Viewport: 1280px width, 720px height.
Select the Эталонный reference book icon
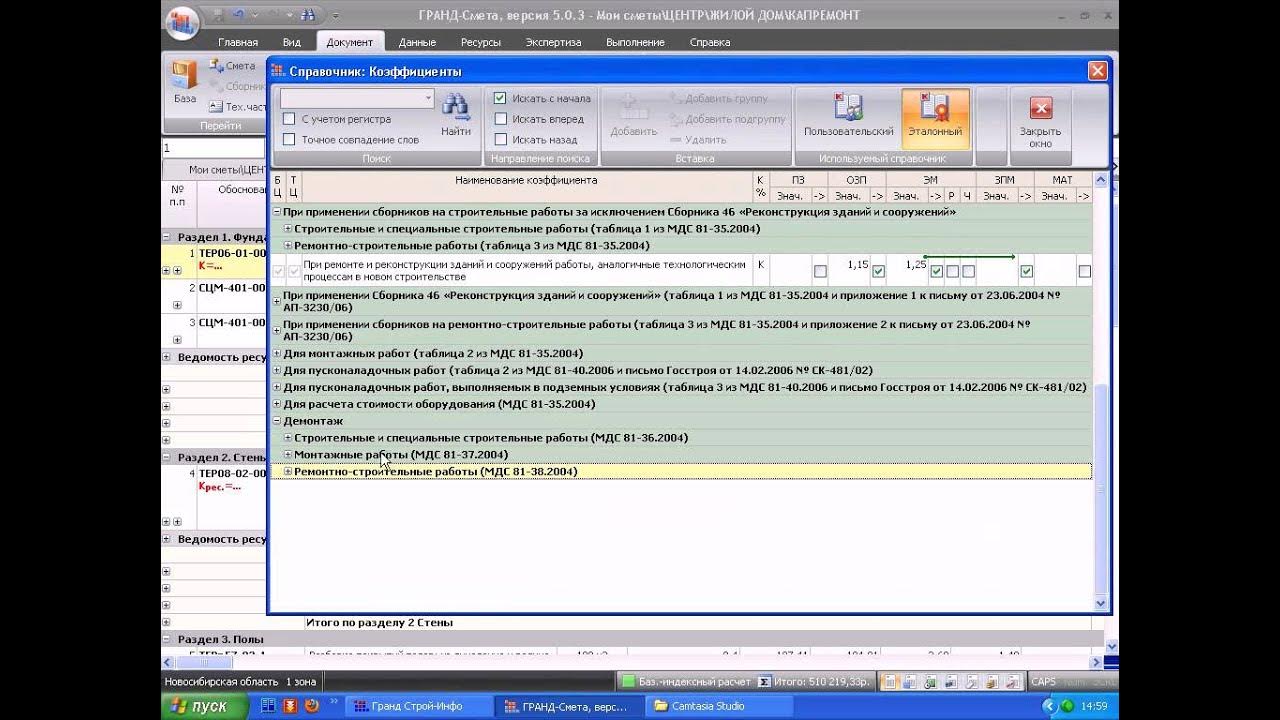click(x=935, y=107)
